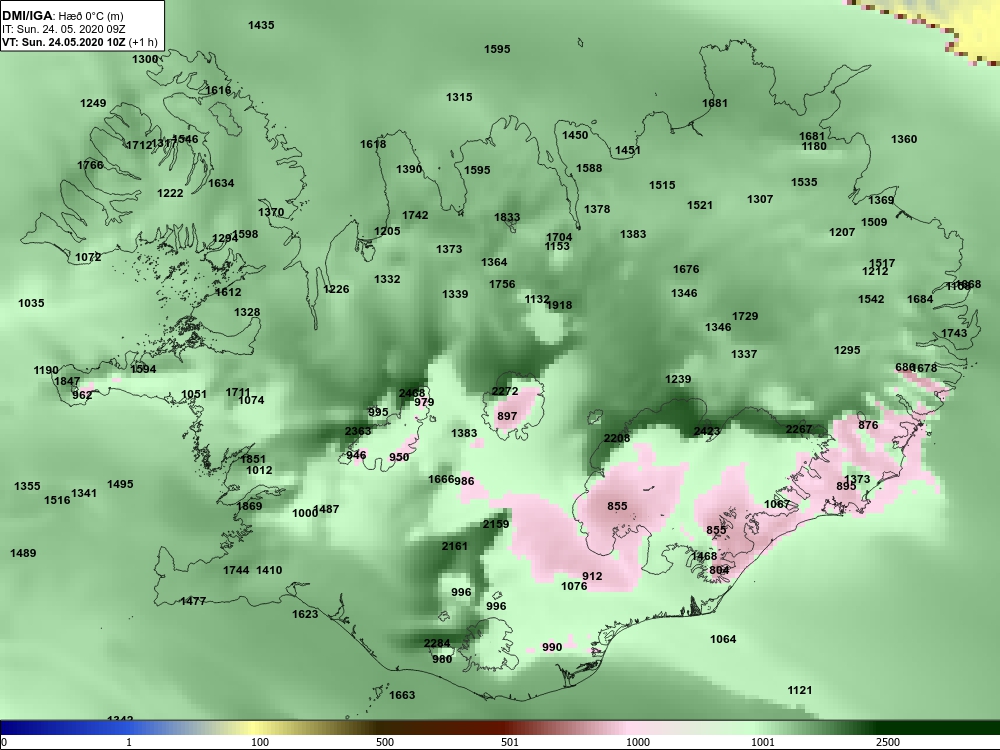The image size is (1000, 750).
Task: Pick the value 1315 over the northern sea
Action: [x=459, y=97]
